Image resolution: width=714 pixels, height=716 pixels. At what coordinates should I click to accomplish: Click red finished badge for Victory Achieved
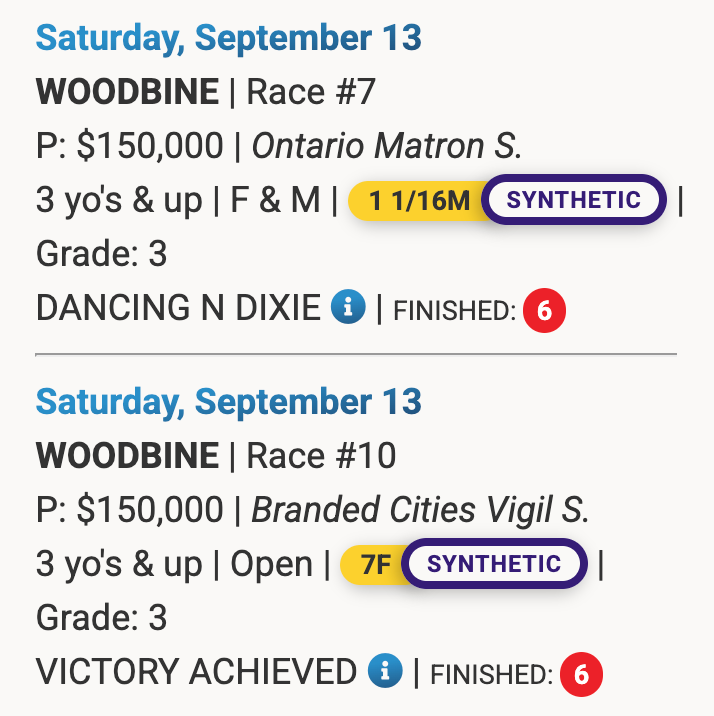click(x=581, y=676)
